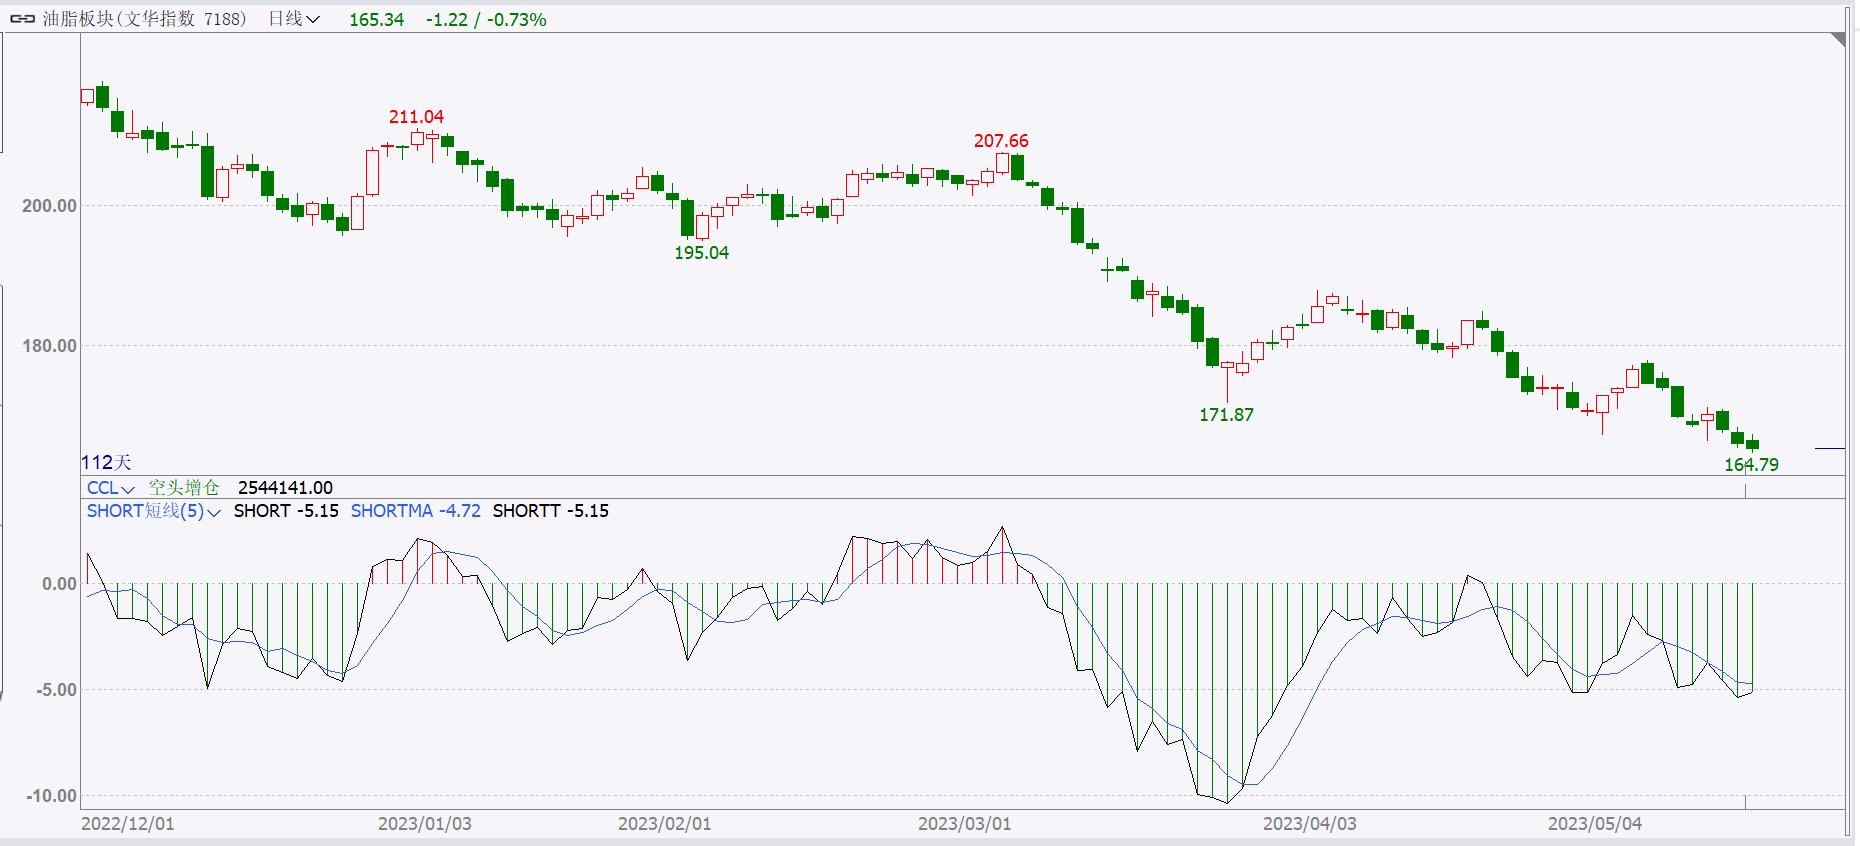Click the -10.00 indicator axis label

pyautogui.click(x=52, y=796)
